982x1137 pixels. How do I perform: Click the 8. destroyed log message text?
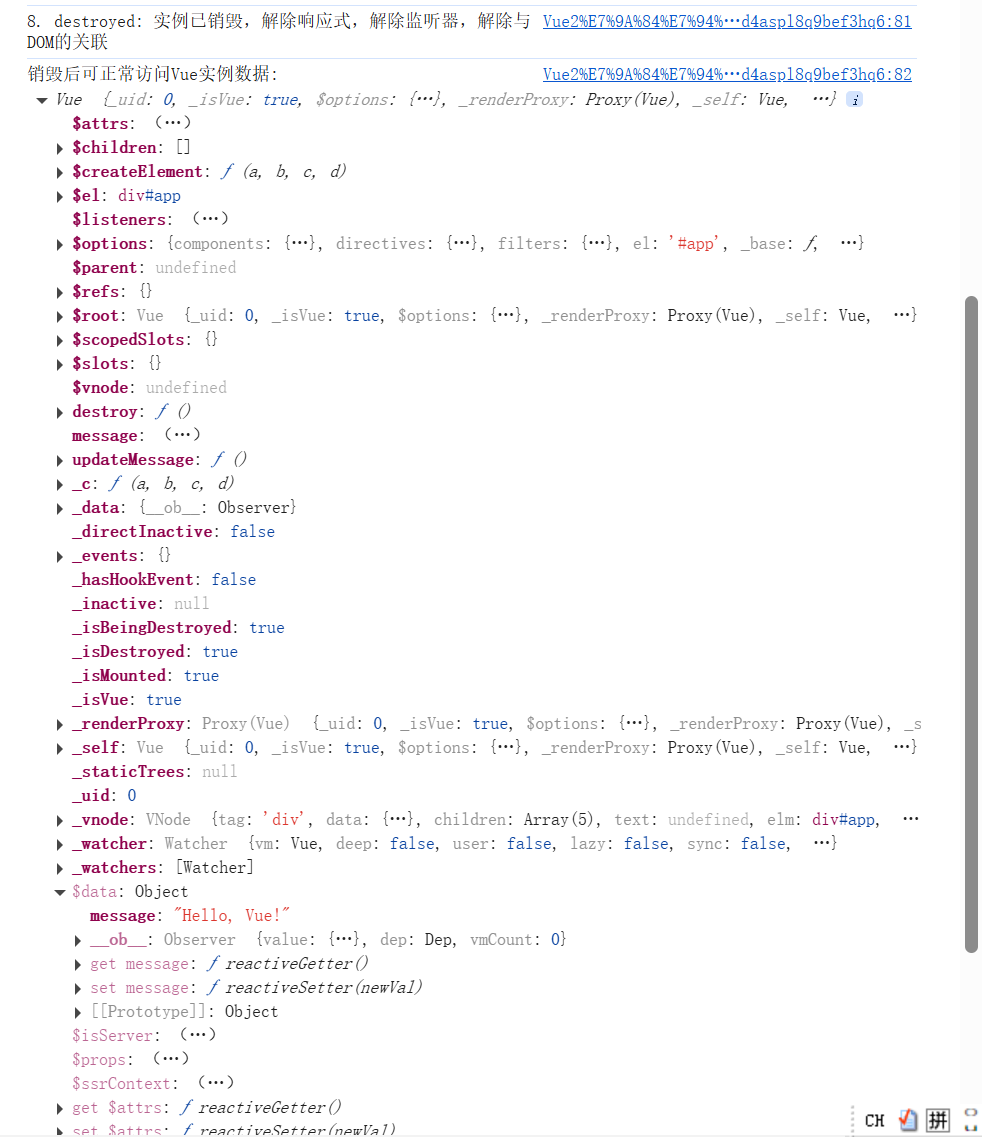(x=278, y=31)
